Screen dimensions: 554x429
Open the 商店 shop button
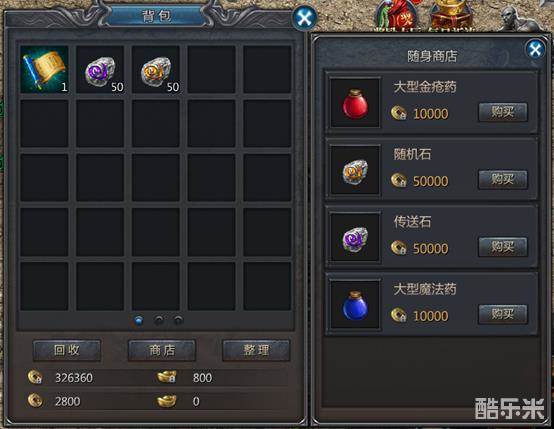pos(162,350)
